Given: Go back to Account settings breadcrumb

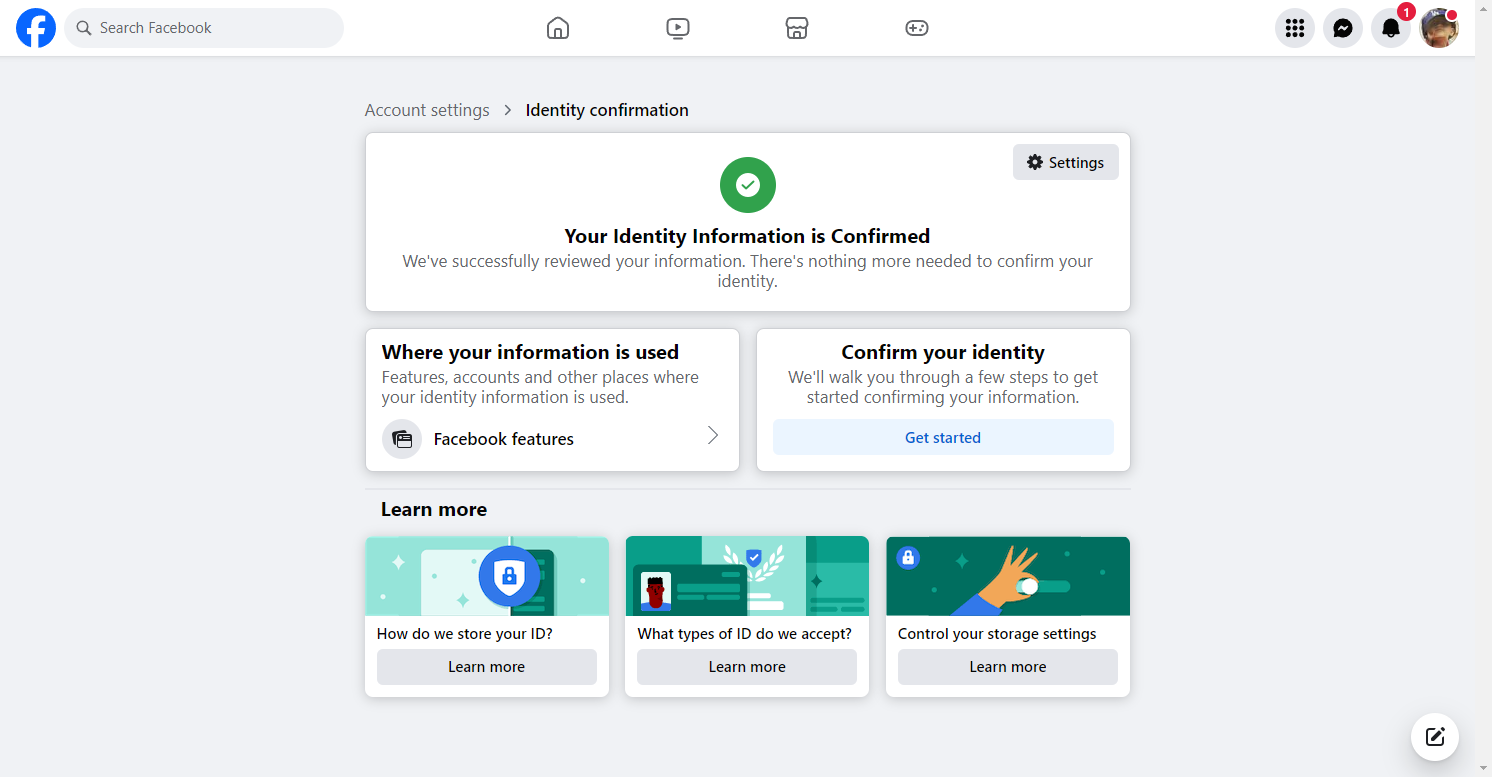Looking at the screenshot, I should tap(427, 110).
